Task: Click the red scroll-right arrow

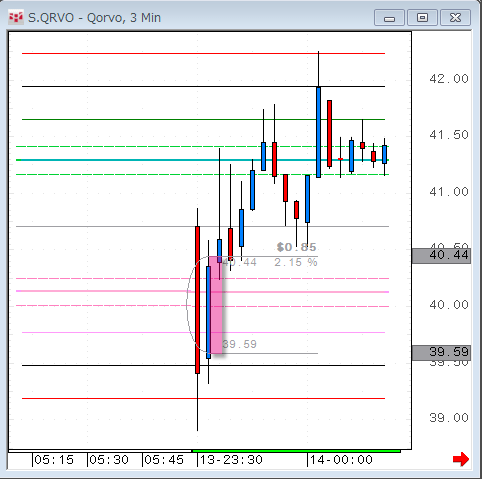Action: (x=461, y=460)
